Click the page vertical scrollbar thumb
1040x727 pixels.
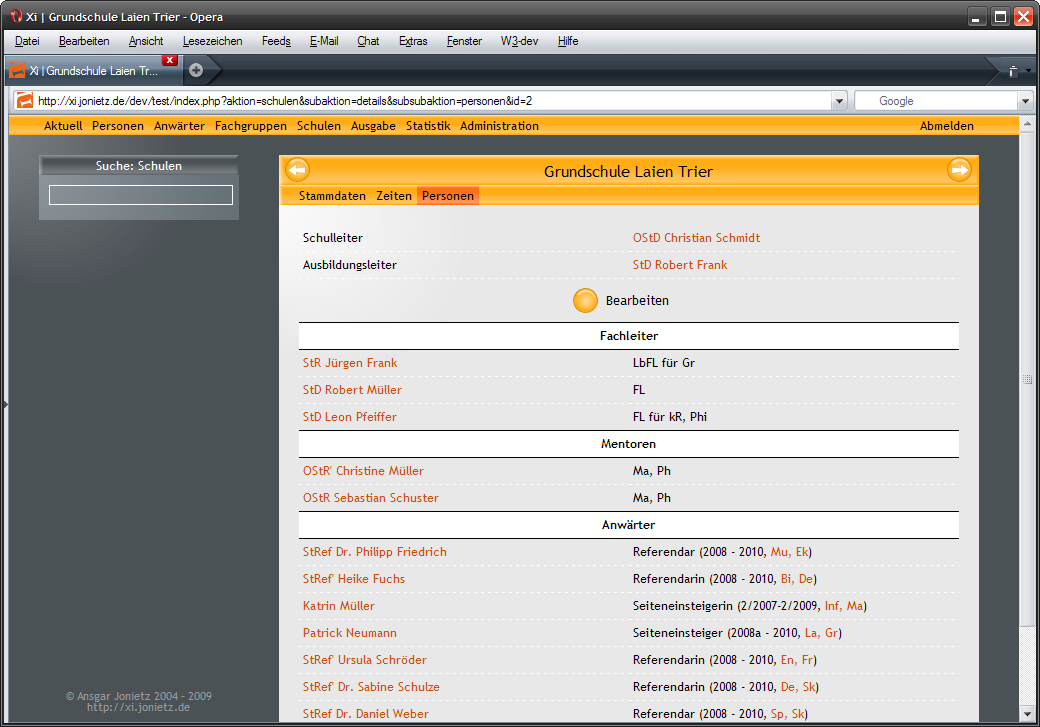pos(1027,379)
